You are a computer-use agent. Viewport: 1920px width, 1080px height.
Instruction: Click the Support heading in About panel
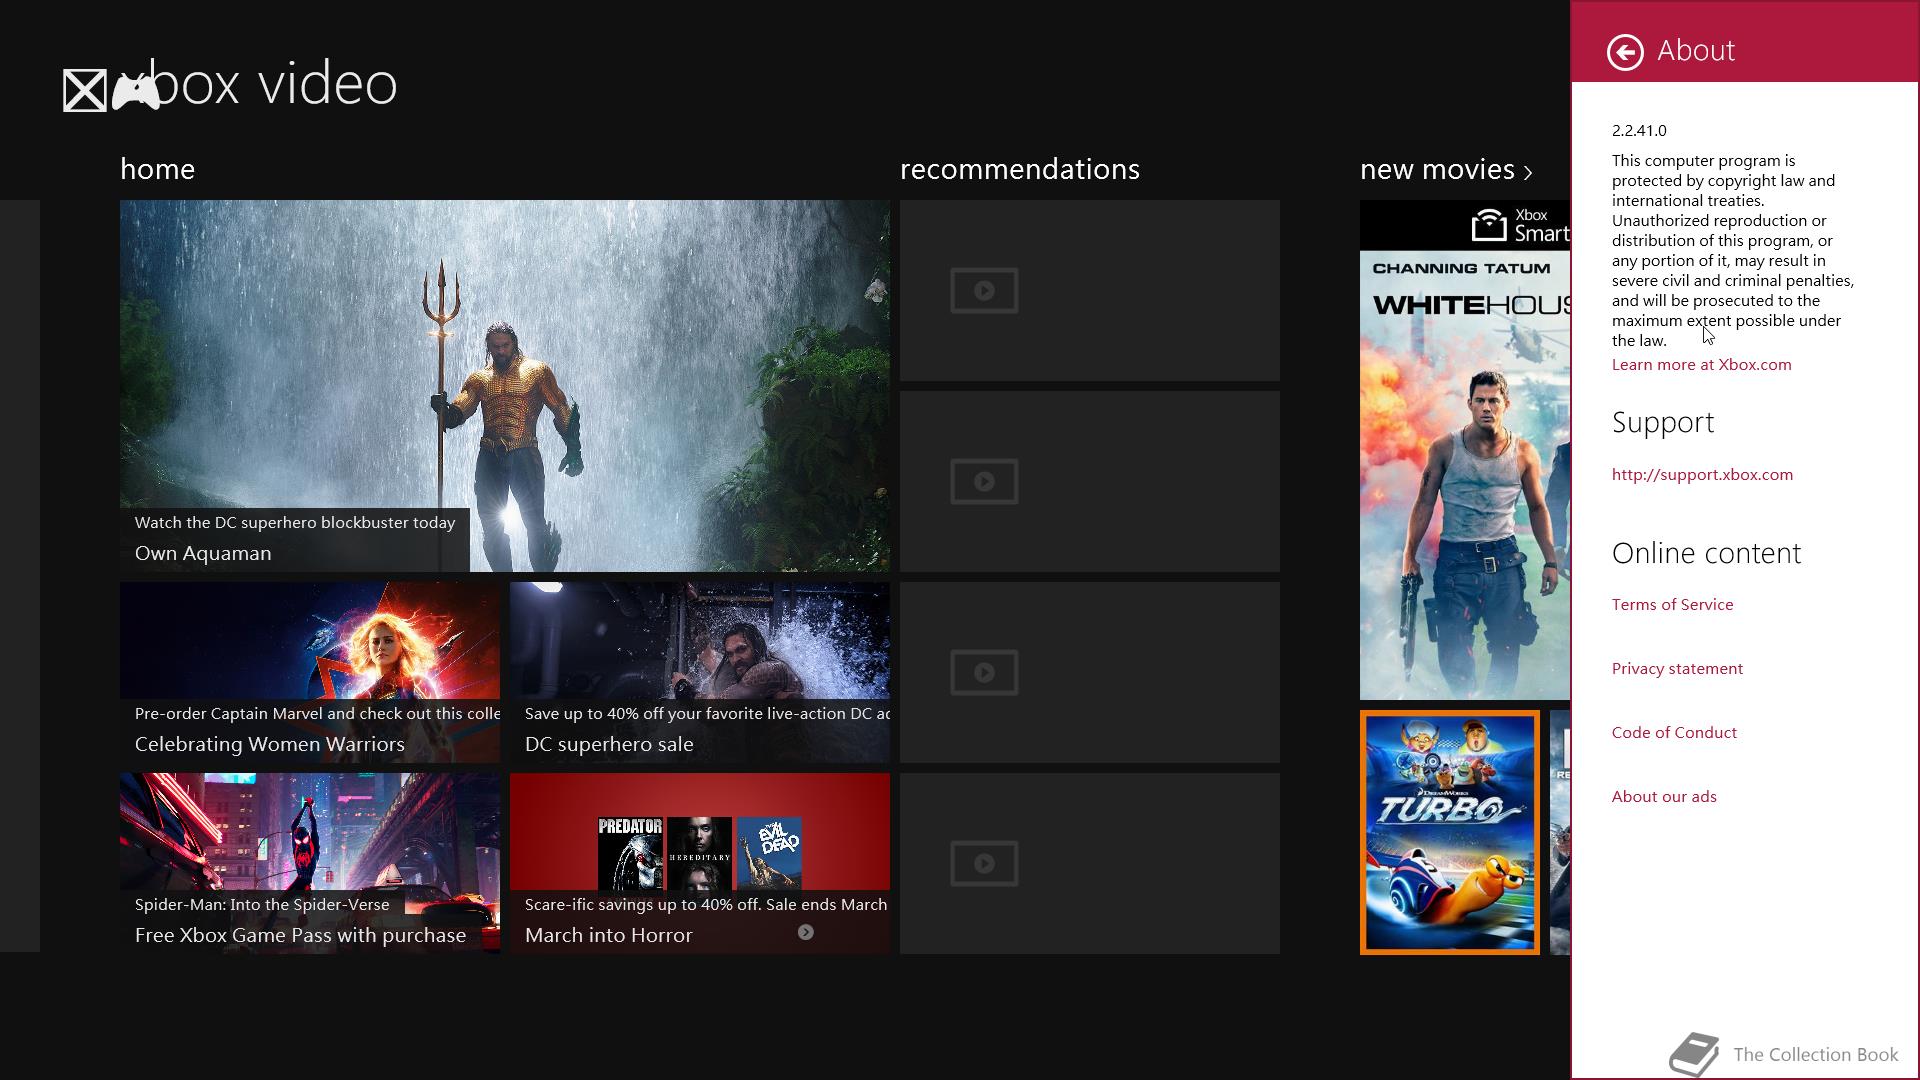pos(1663,423)
